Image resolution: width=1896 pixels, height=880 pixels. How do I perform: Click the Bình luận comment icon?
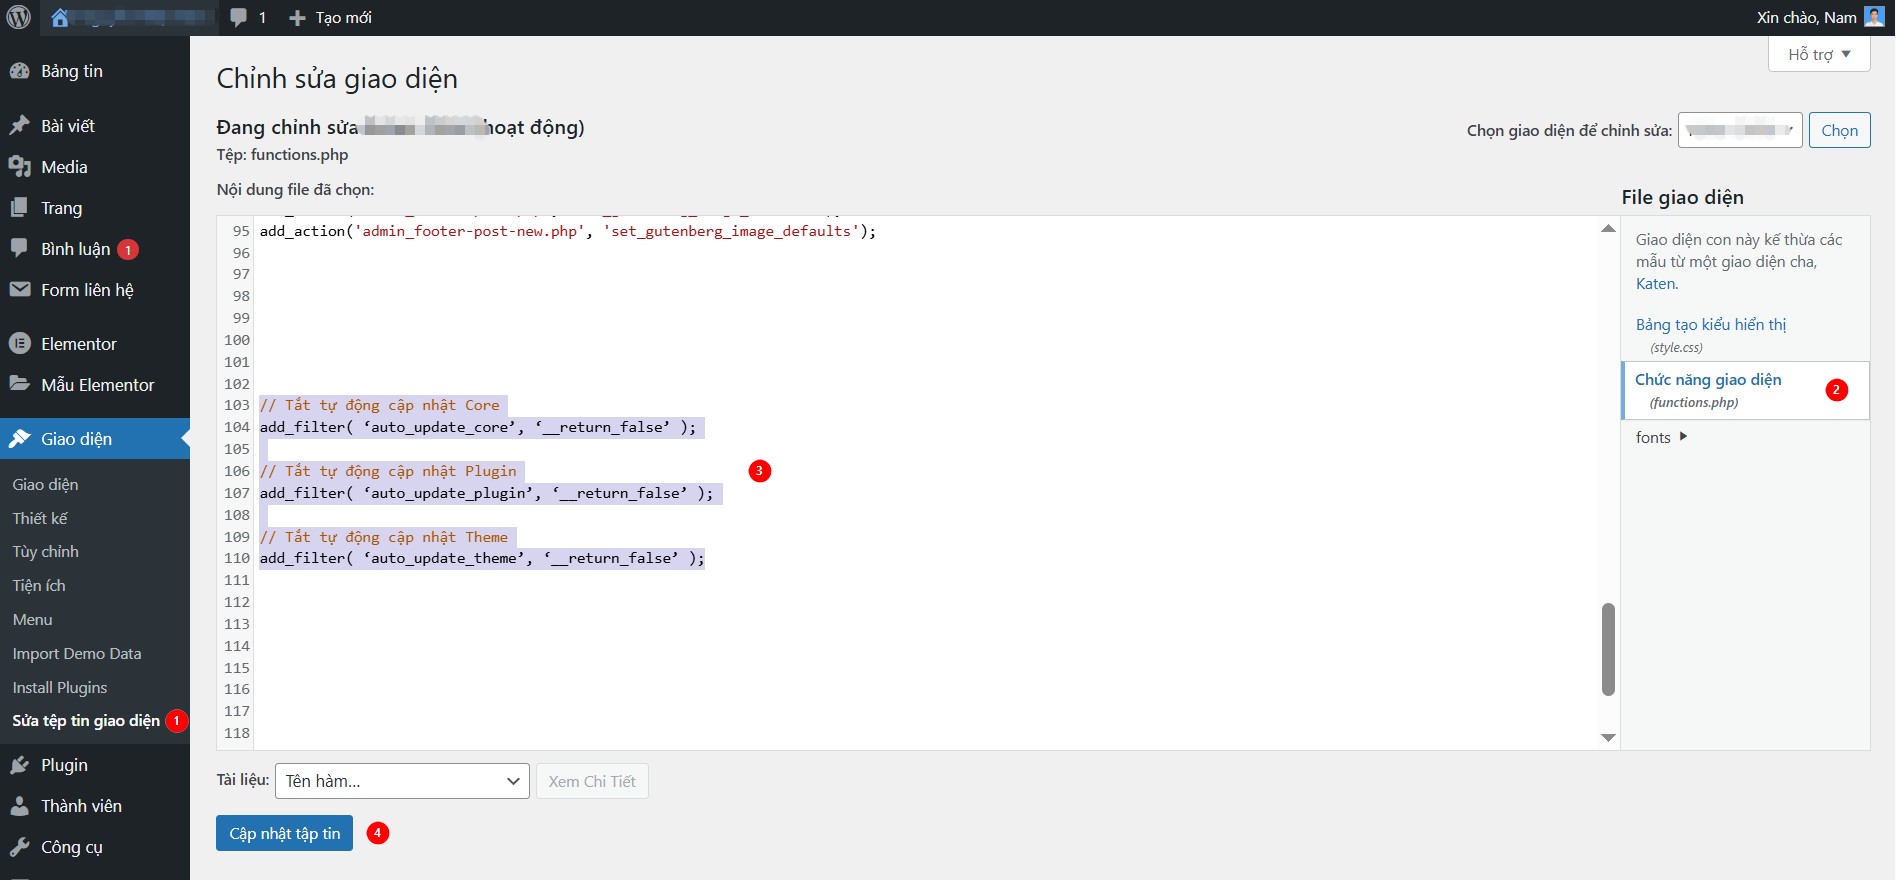pyautogui.click(x=20, y=248)
